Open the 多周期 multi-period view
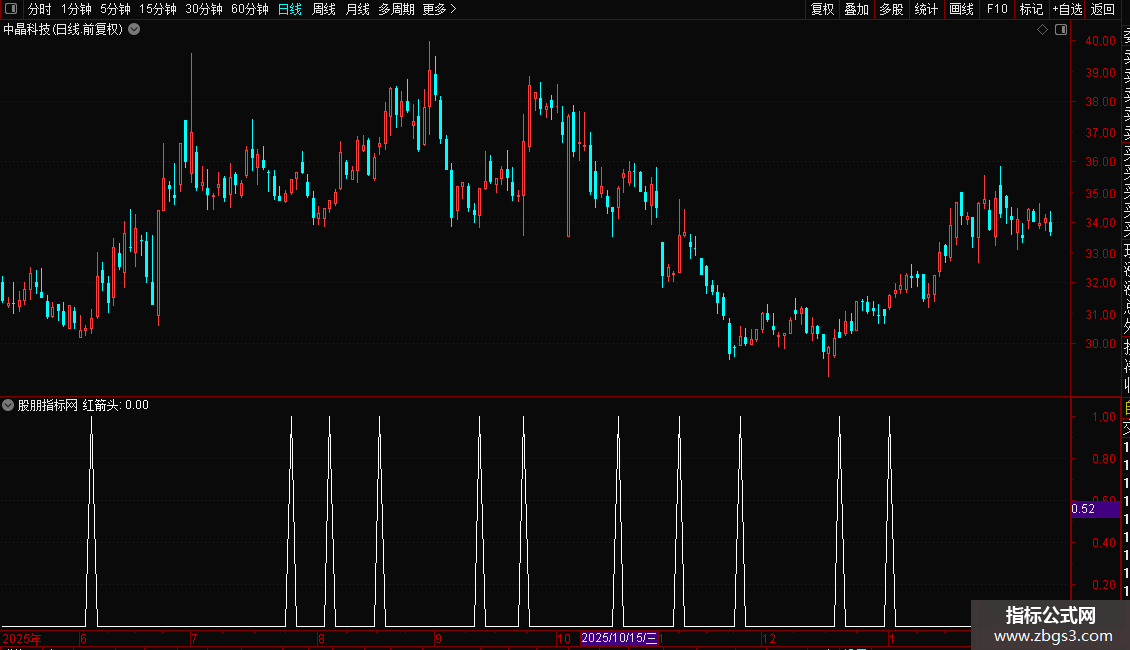 pos(396,9)
